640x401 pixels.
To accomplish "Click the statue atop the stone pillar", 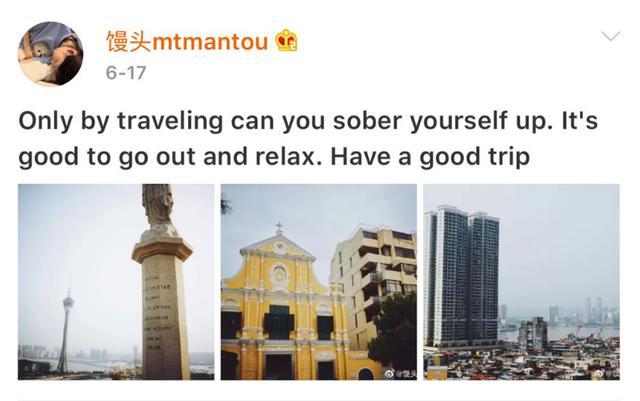I will click(159, 212).
